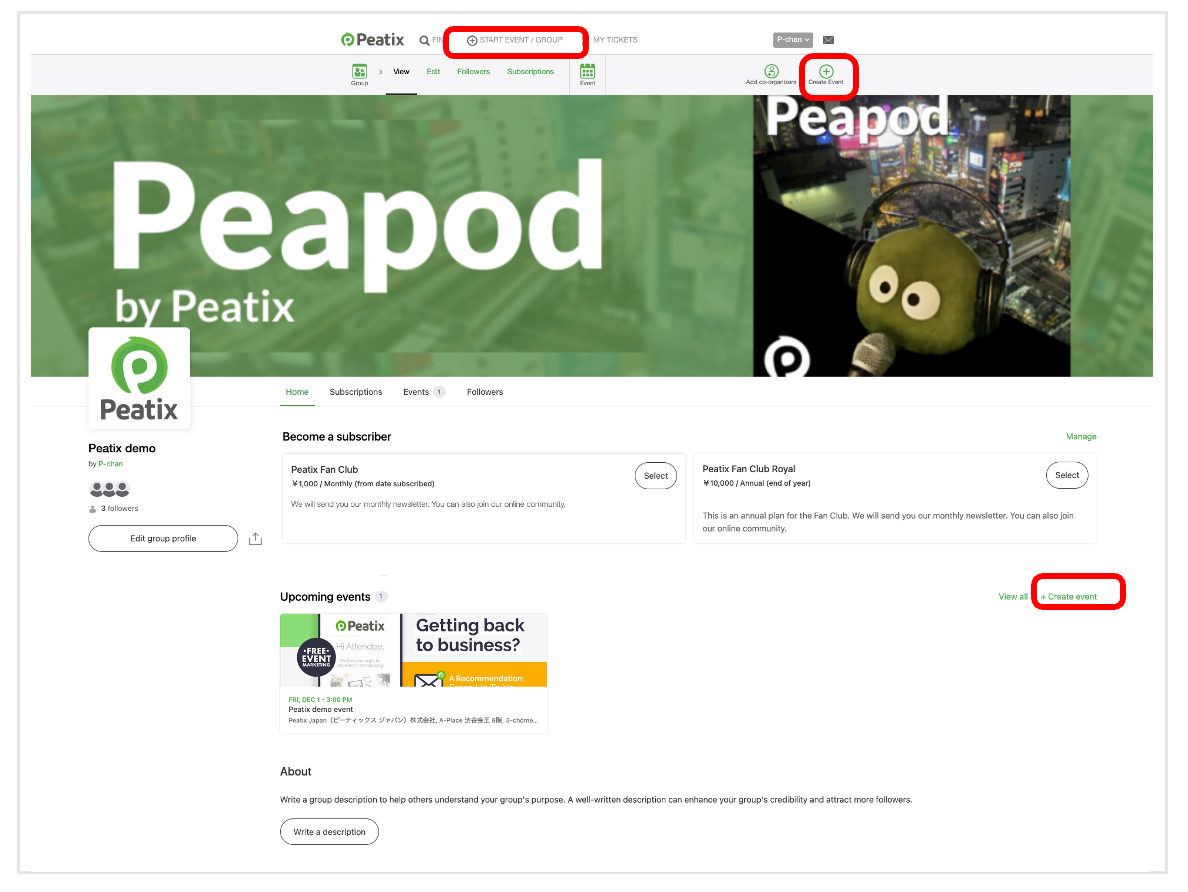Image resolution: width=1188 pixels, height=892 pixels.
Task: Select the Peatix Fan Club Royal plan
Action: (x=1067, y=475)
